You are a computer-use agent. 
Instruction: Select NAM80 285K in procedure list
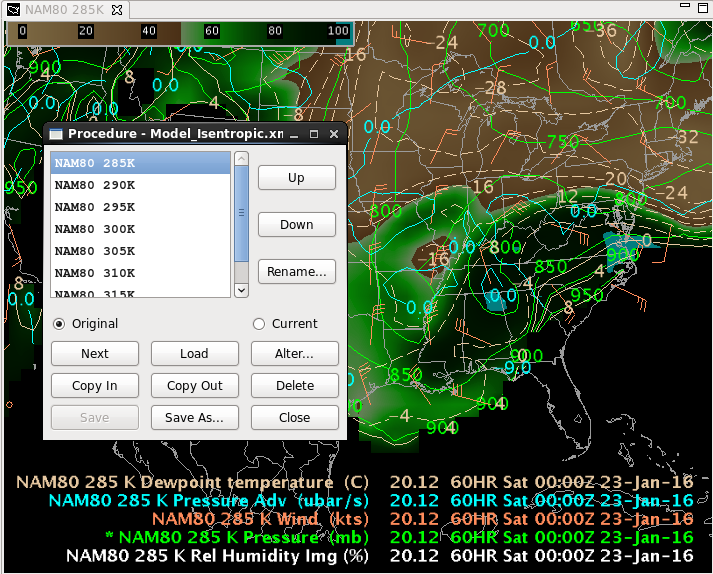(141, 163)
